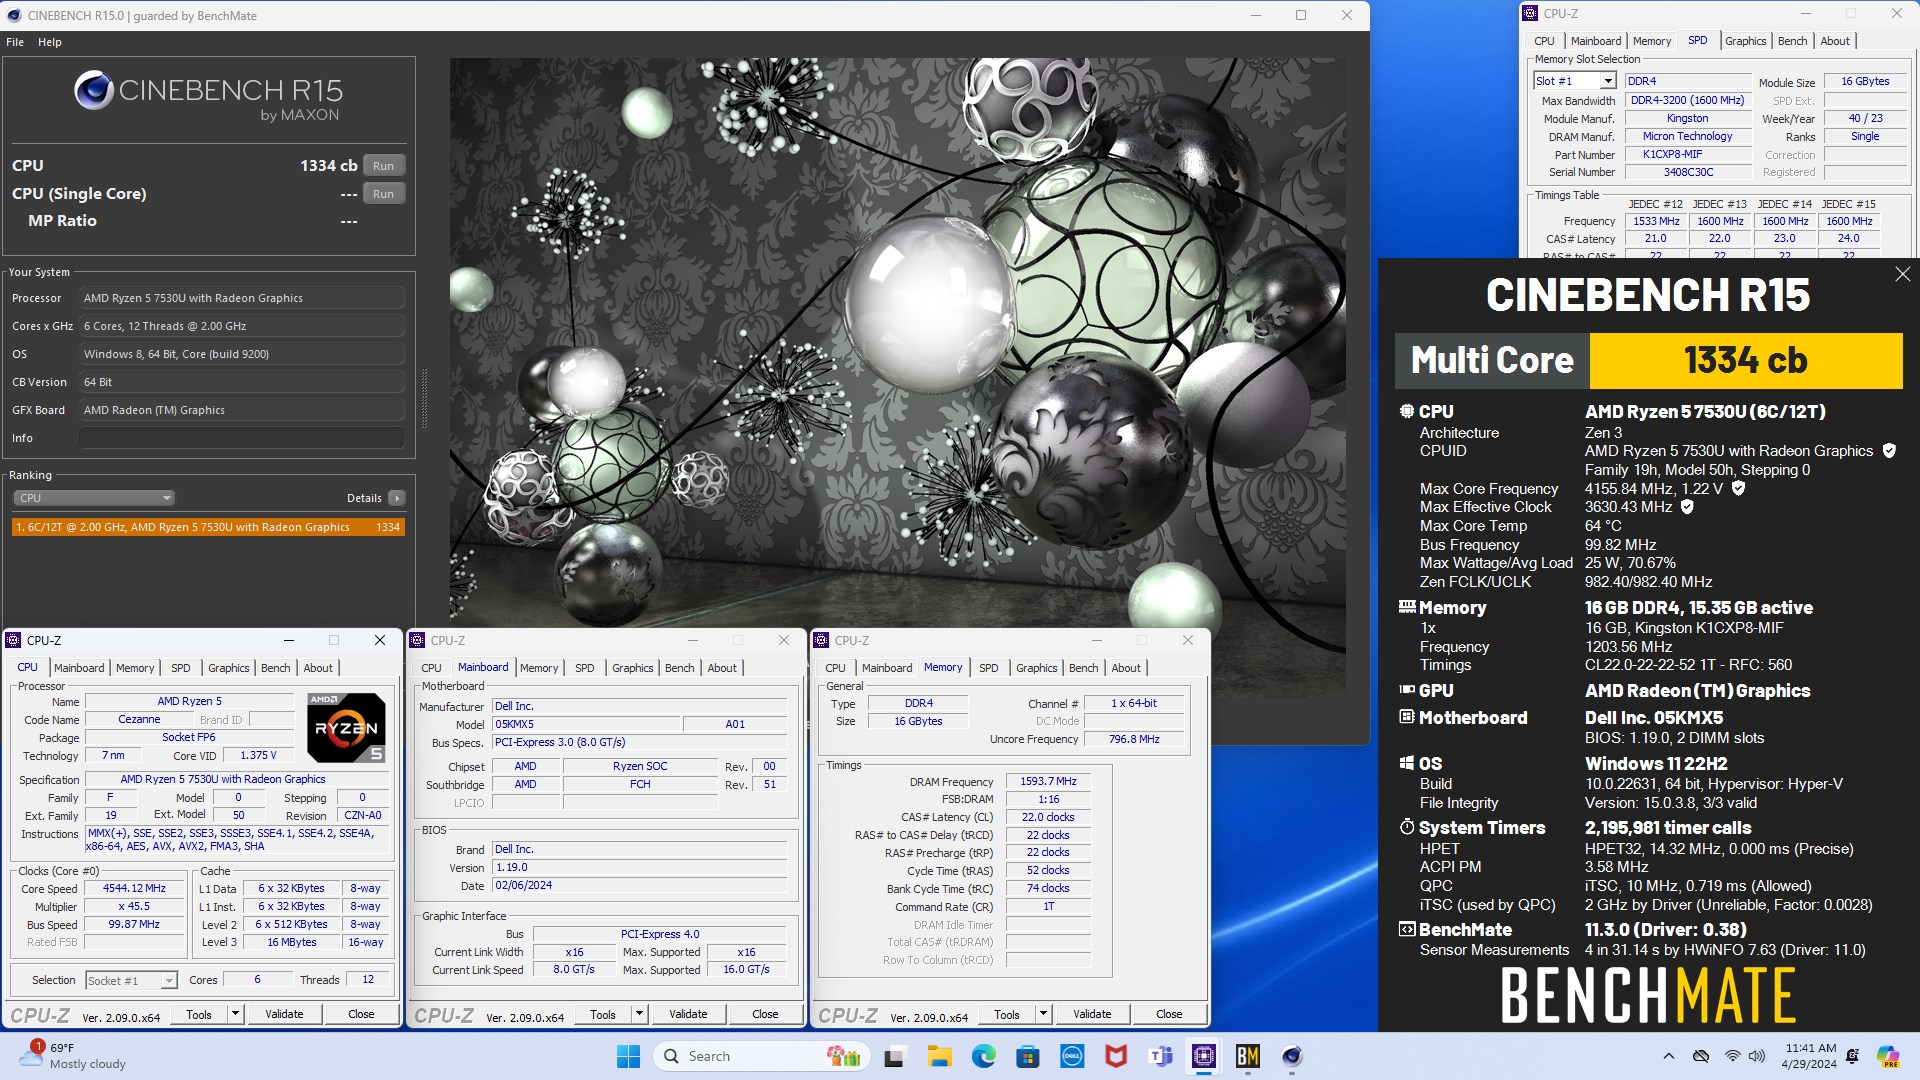The image size is (1920, 1080).
Task: Click the Ryzen 5 logo in CPU-Z
Action: coord(346,728)
